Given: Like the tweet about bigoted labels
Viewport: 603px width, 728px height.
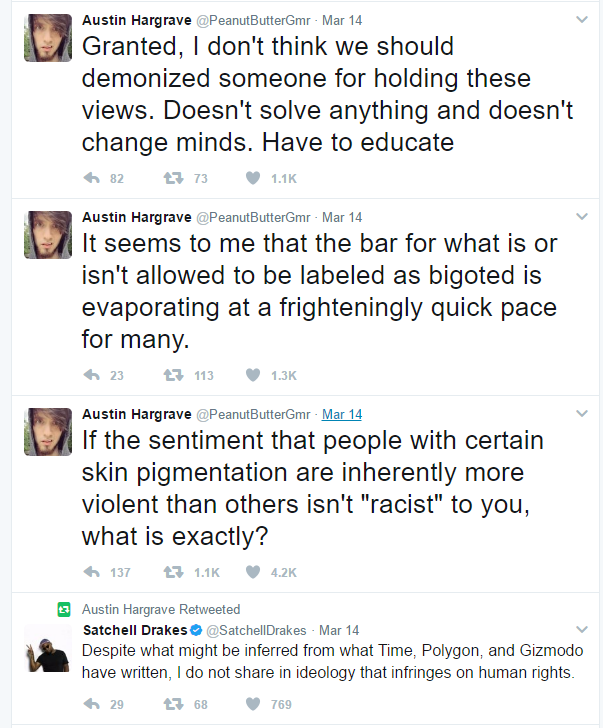Looking at the screenshot, I should [253, 375].
